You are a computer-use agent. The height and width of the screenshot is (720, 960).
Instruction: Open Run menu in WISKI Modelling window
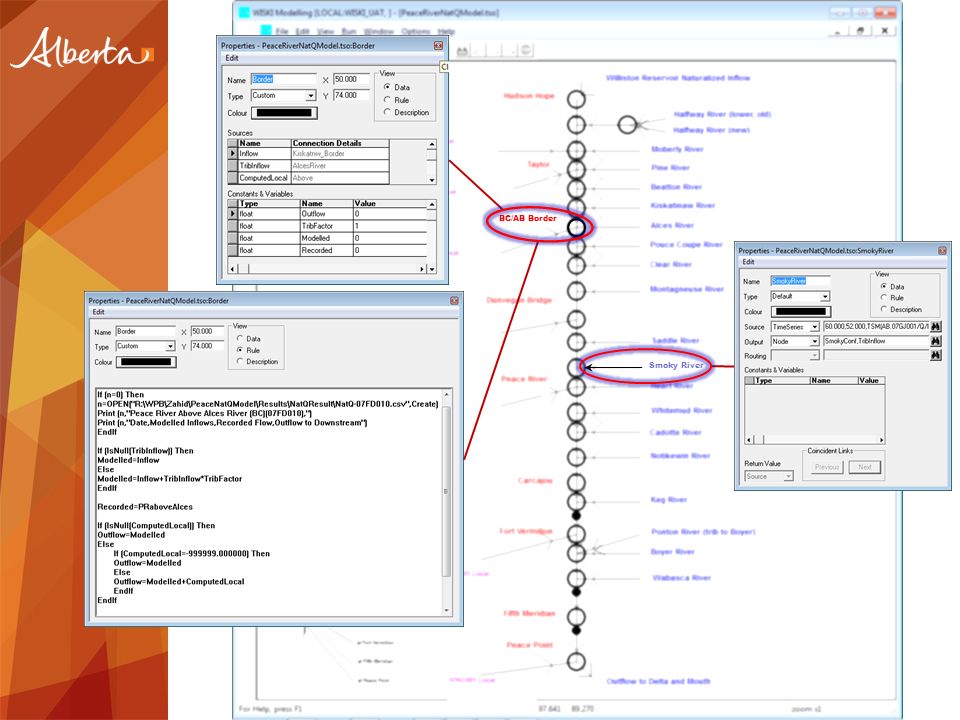coord(348,31)
